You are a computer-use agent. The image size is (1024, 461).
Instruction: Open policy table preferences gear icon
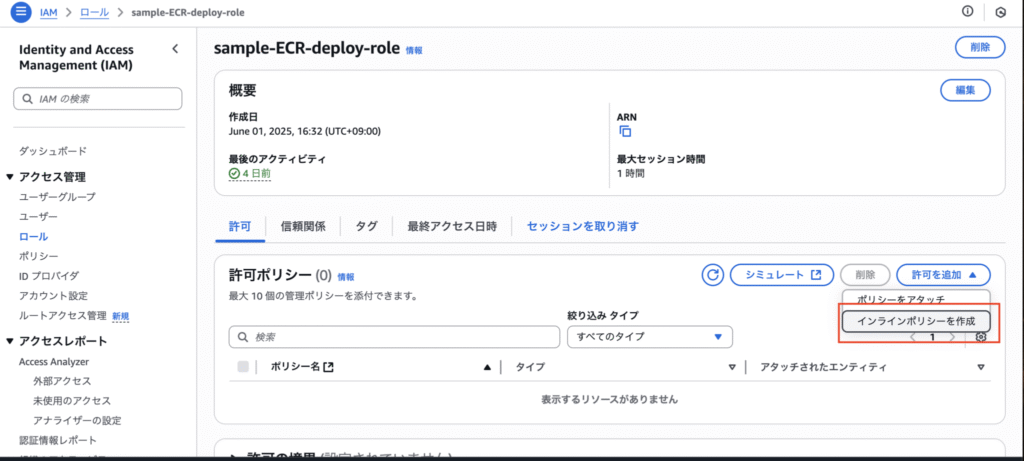pyautogui.click(x=980, y=337)
